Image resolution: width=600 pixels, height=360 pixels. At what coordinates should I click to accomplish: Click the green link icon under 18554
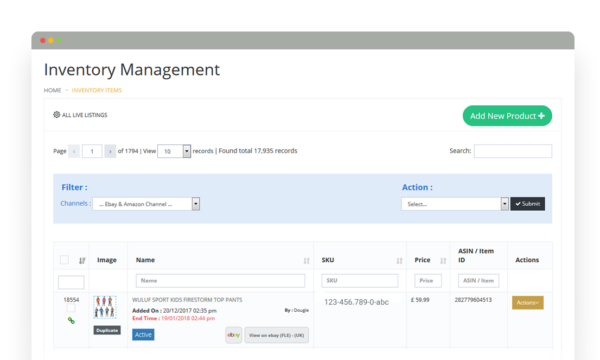[x=71, y=321]
